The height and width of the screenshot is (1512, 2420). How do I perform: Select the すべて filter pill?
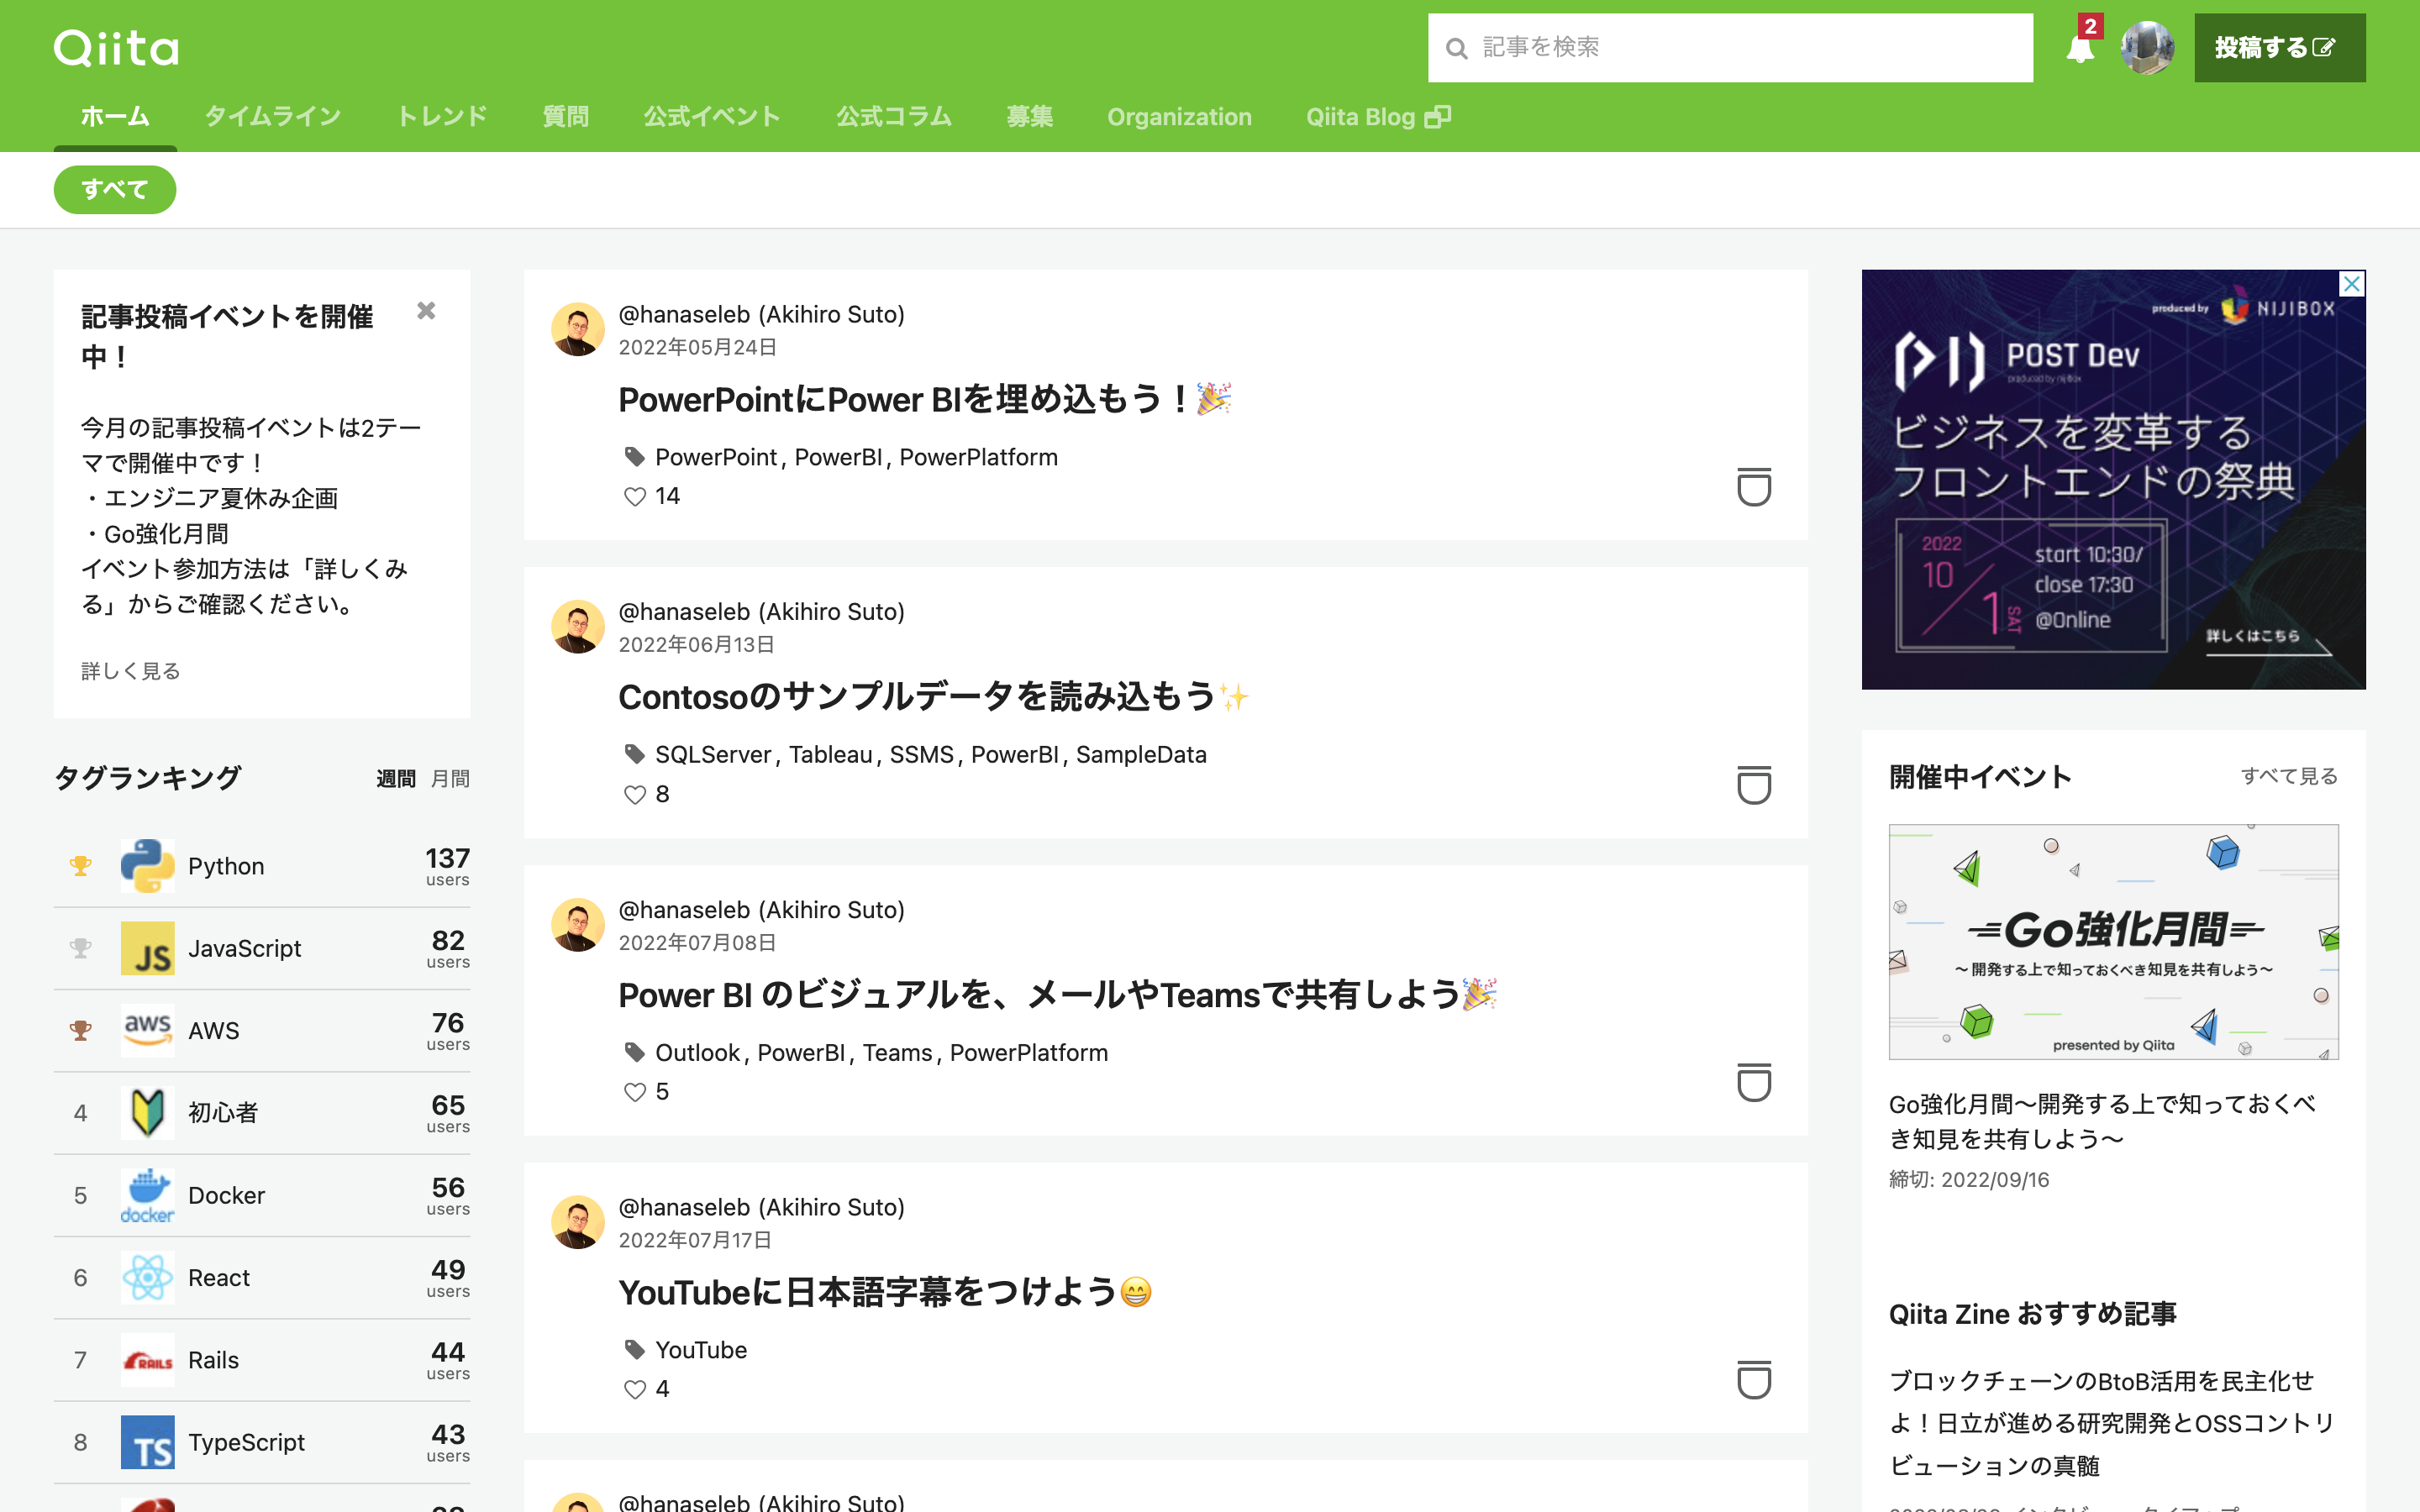pos(115,190)
